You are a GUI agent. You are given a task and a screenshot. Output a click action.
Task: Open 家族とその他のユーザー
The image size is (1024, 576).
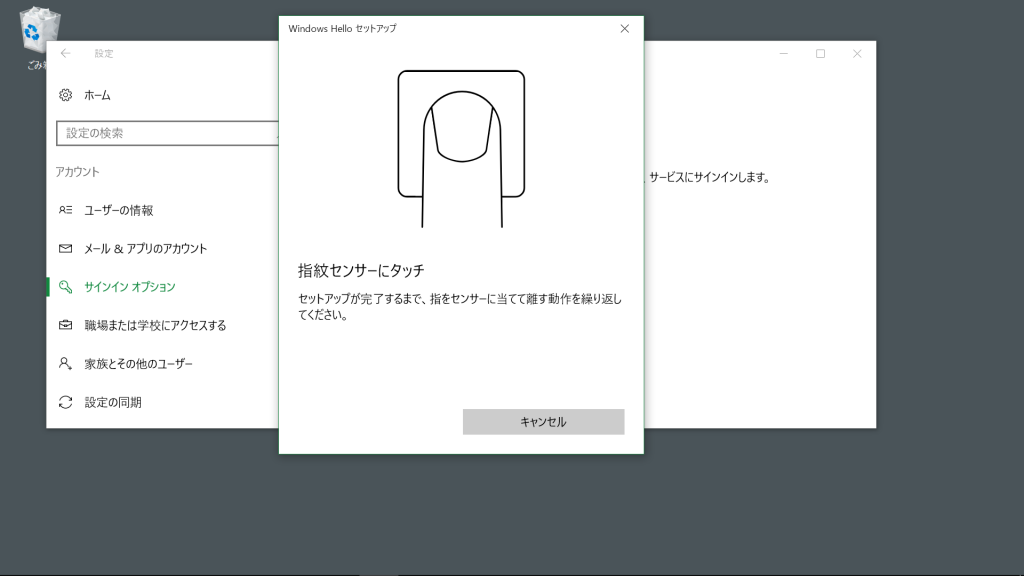[x=138, y=364]
